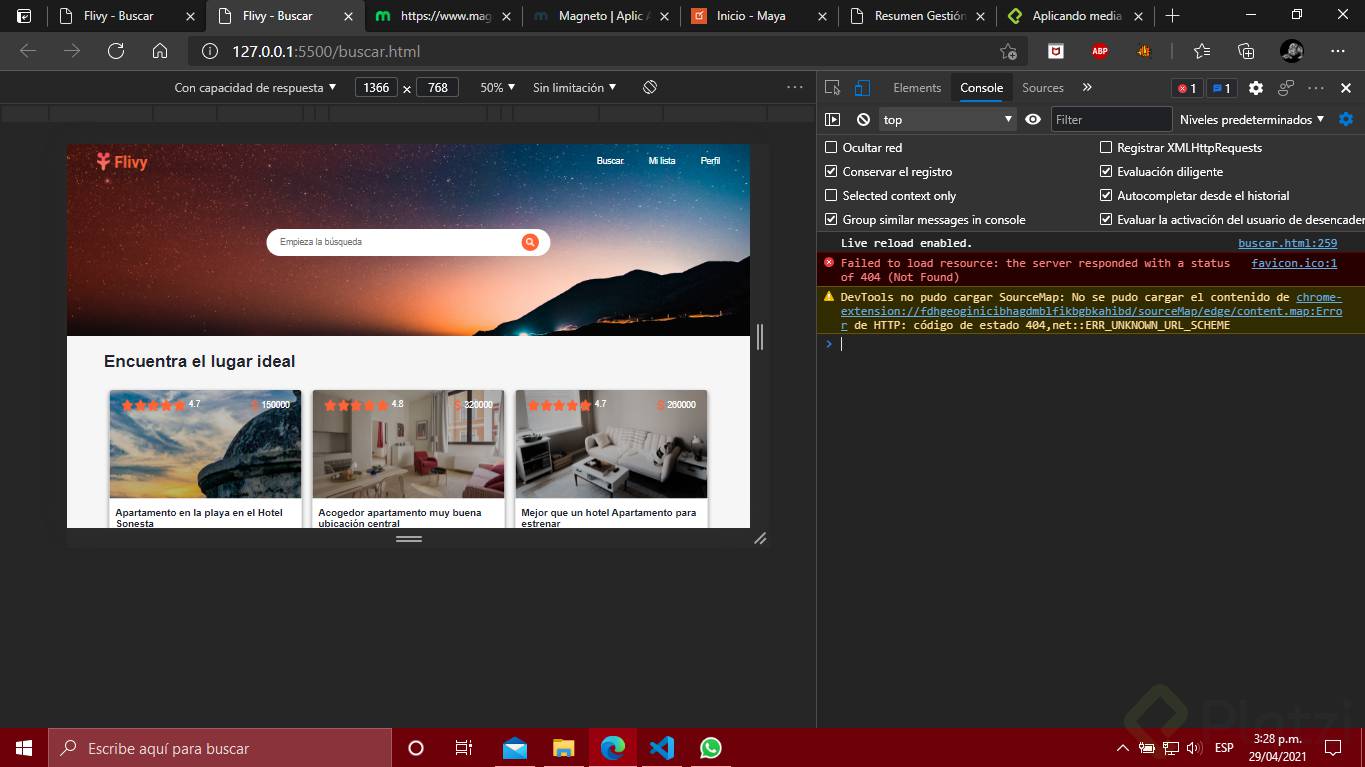This screenshot has height=767, width=1365.
Task: Activate the inspect element picker
Action: pos(833,88)
